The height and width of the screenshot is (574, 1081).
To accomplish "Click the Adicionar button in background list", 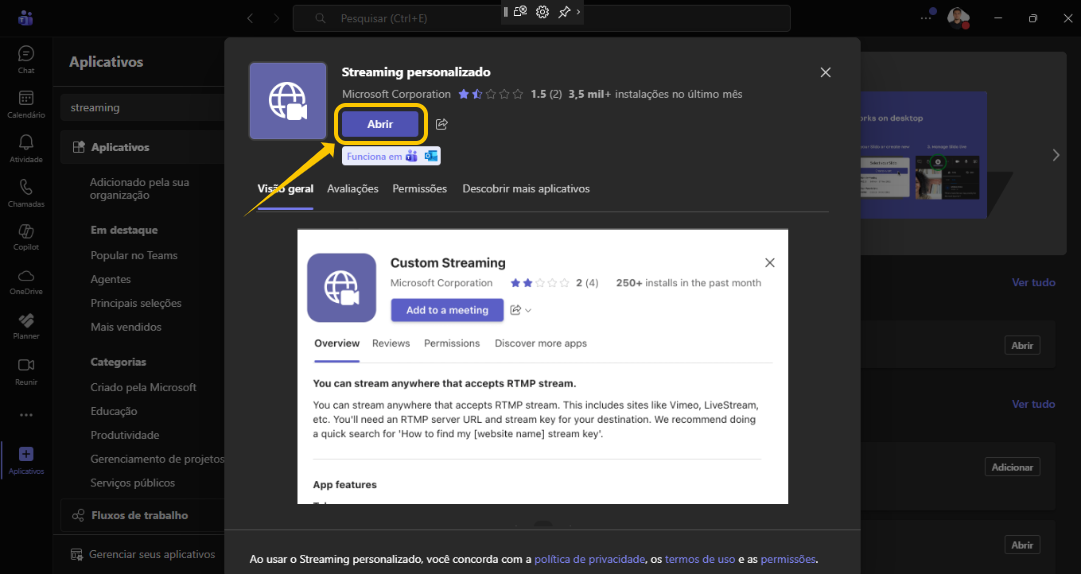I will (1012, 467).
